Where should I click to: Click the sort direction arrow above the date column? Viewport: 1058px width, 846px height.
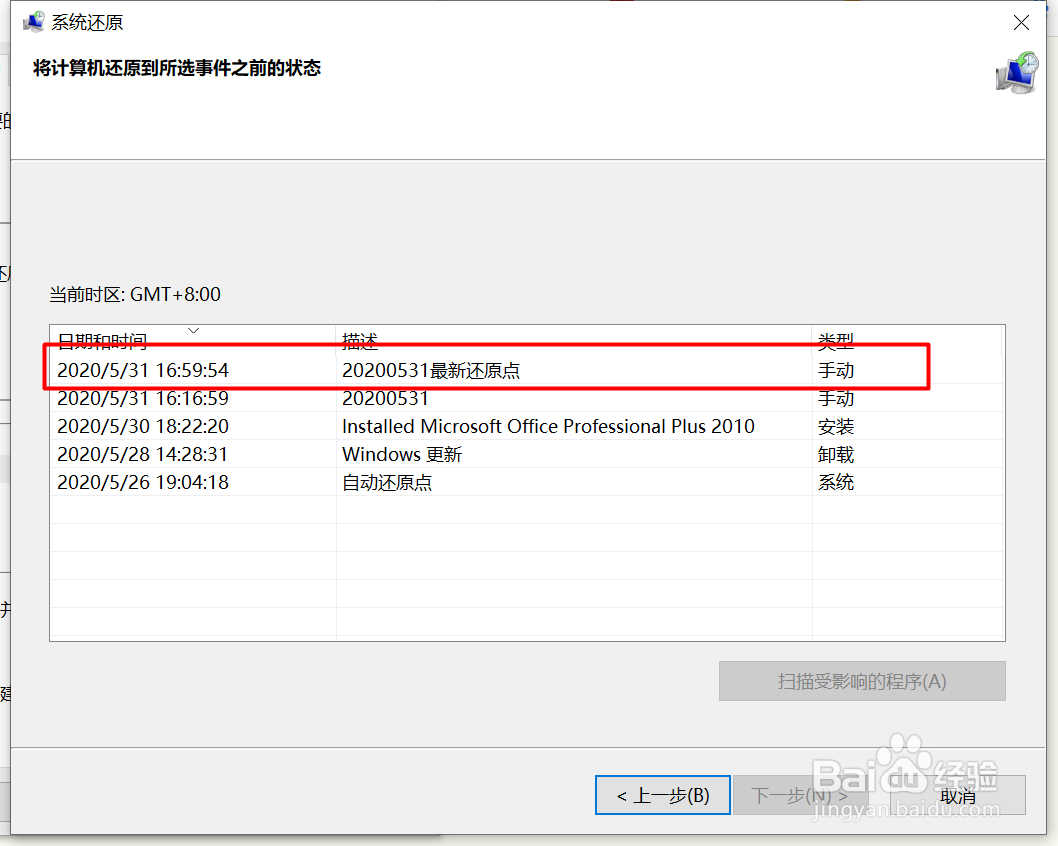(x=194, y=330)
